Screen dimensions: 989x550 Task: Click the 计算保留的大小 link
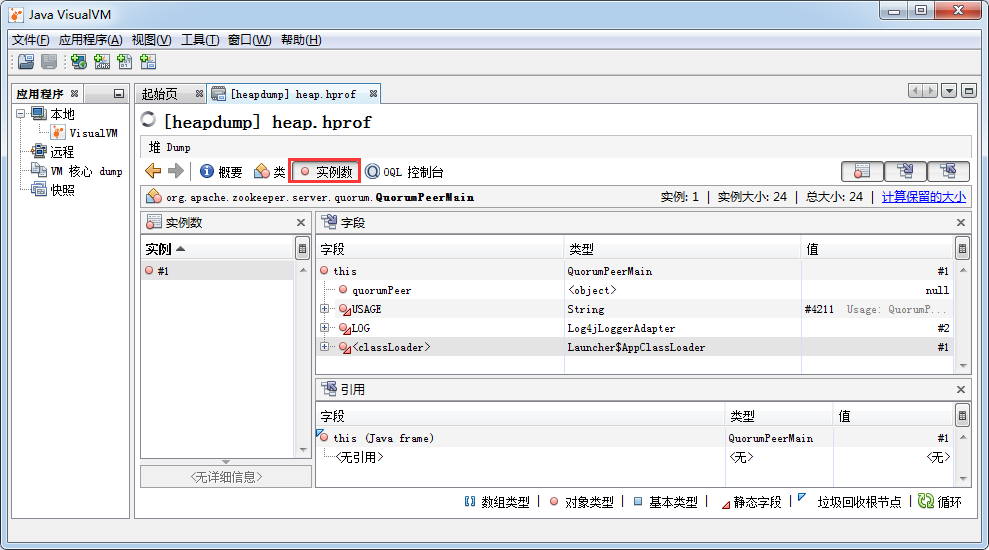pyautogui.click(x=923, y=197)
